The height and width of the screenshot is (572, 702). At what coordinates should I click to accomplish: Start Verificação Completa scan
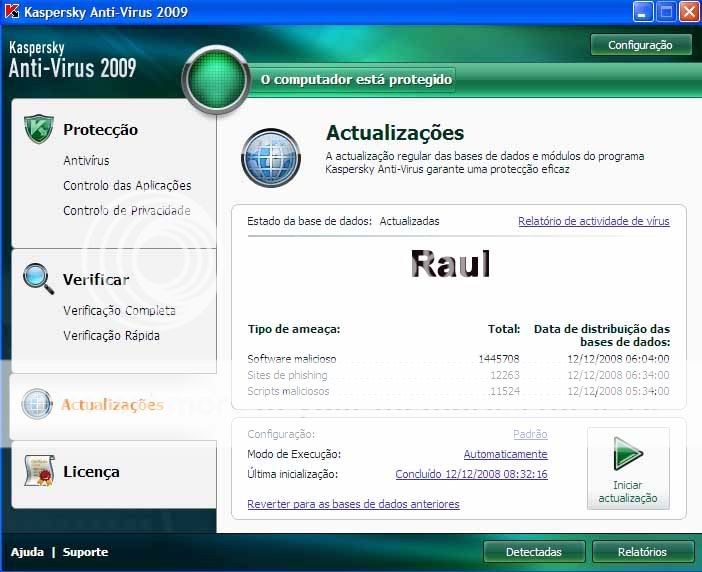[119, 310]
